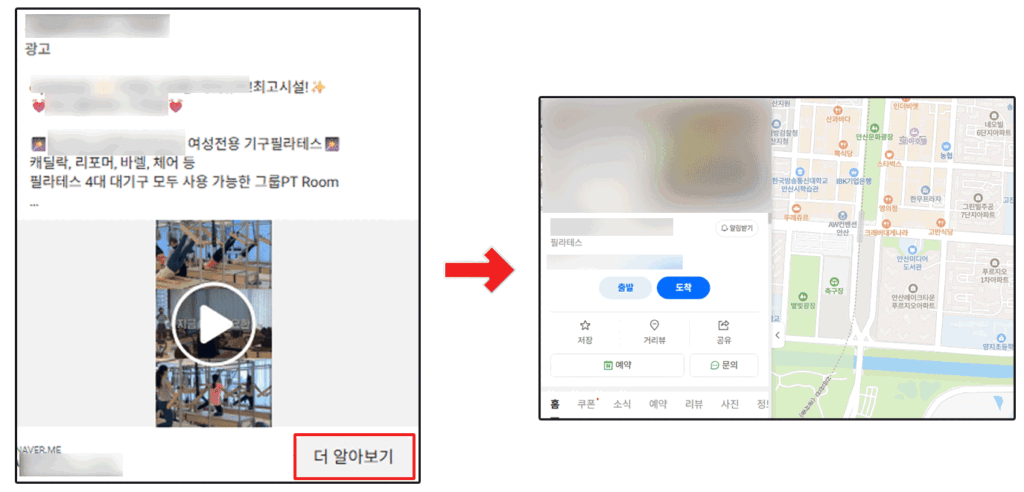The width and height of the screenshot is (1024, 492).
Task: Play the pilates ad video
Action: tap(214, 324)
